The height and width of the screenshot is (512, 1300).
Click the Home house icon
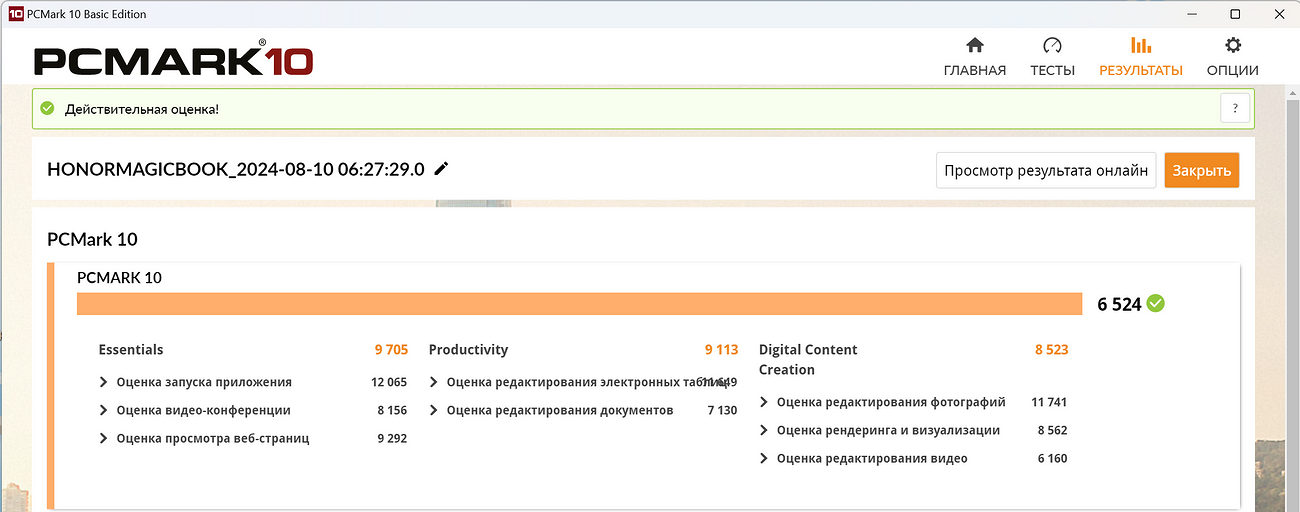[x=974, y=46]
